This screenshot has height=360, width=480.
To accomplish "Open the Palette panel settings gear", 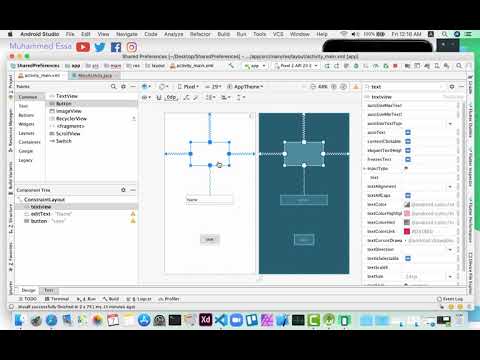I will (x=123, y=87).
